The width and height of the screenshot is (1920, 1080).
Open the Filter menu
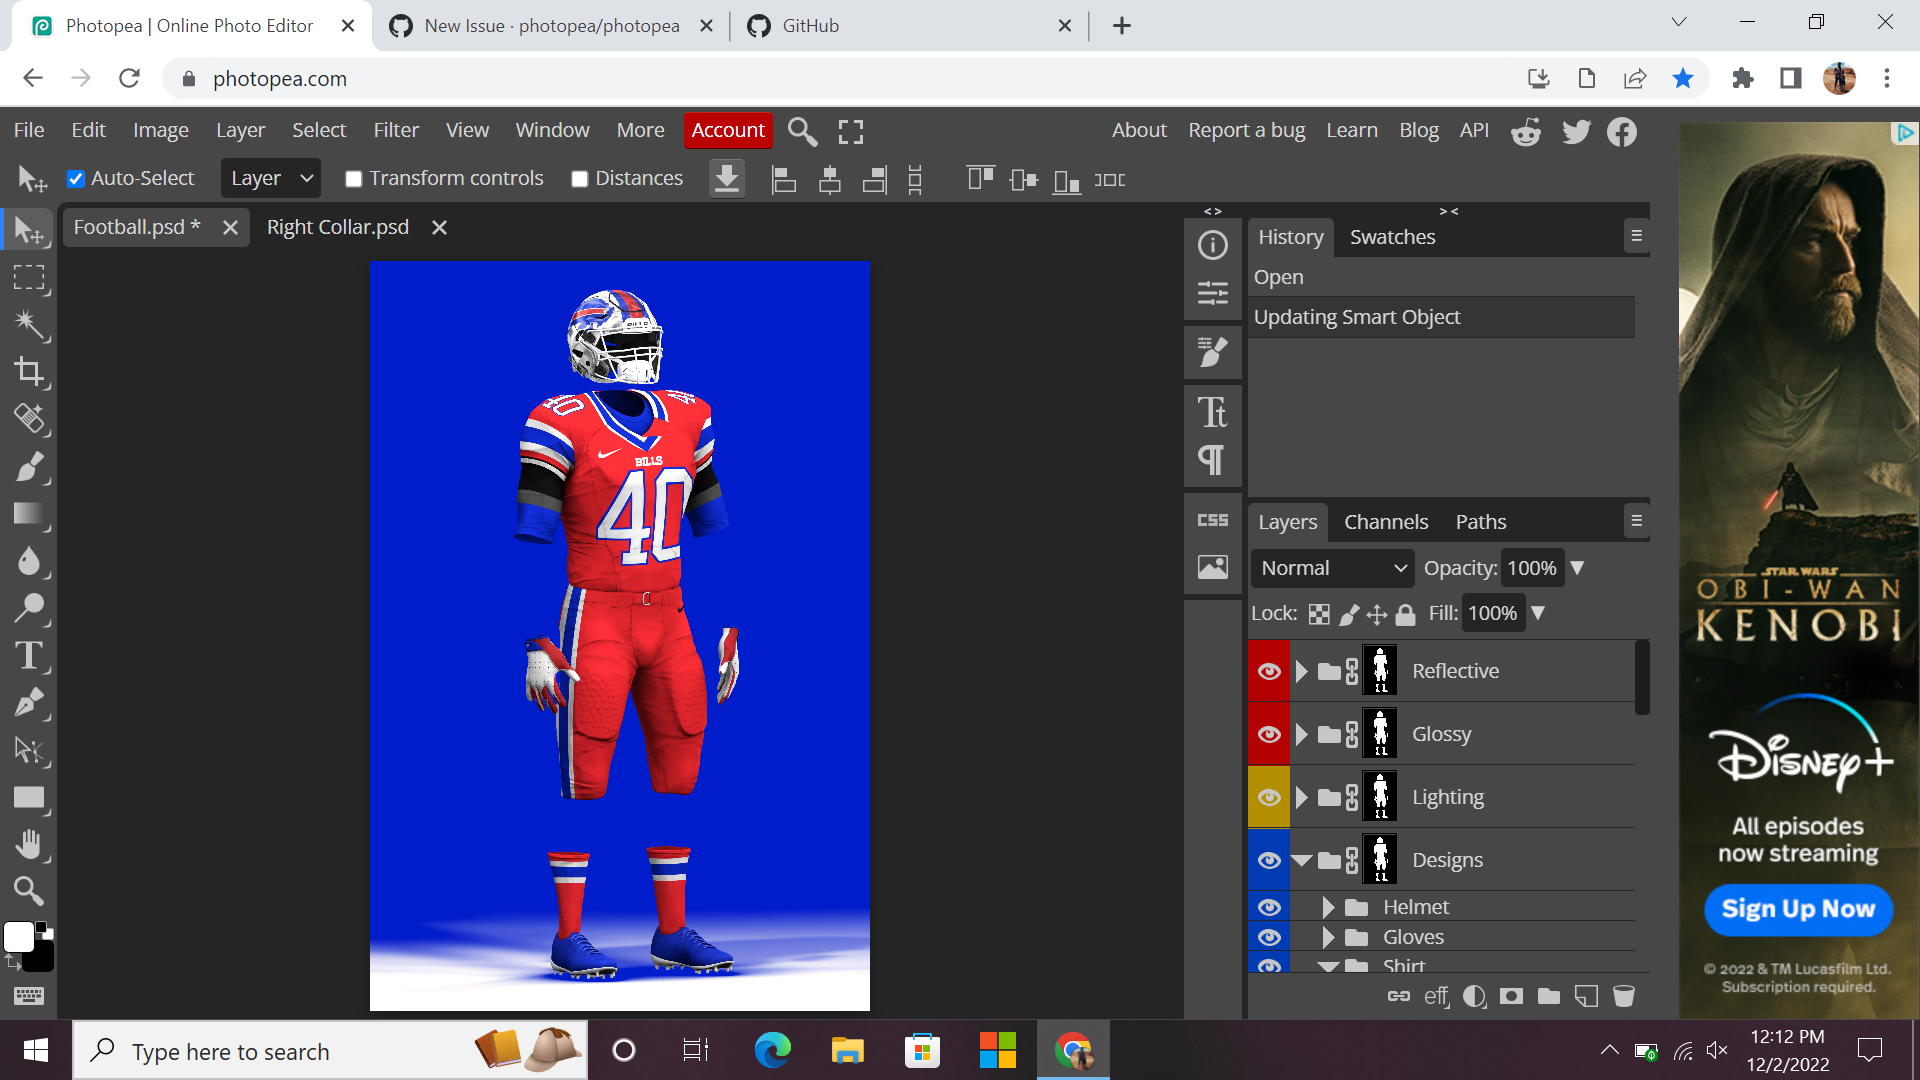(x=396, y=130)
